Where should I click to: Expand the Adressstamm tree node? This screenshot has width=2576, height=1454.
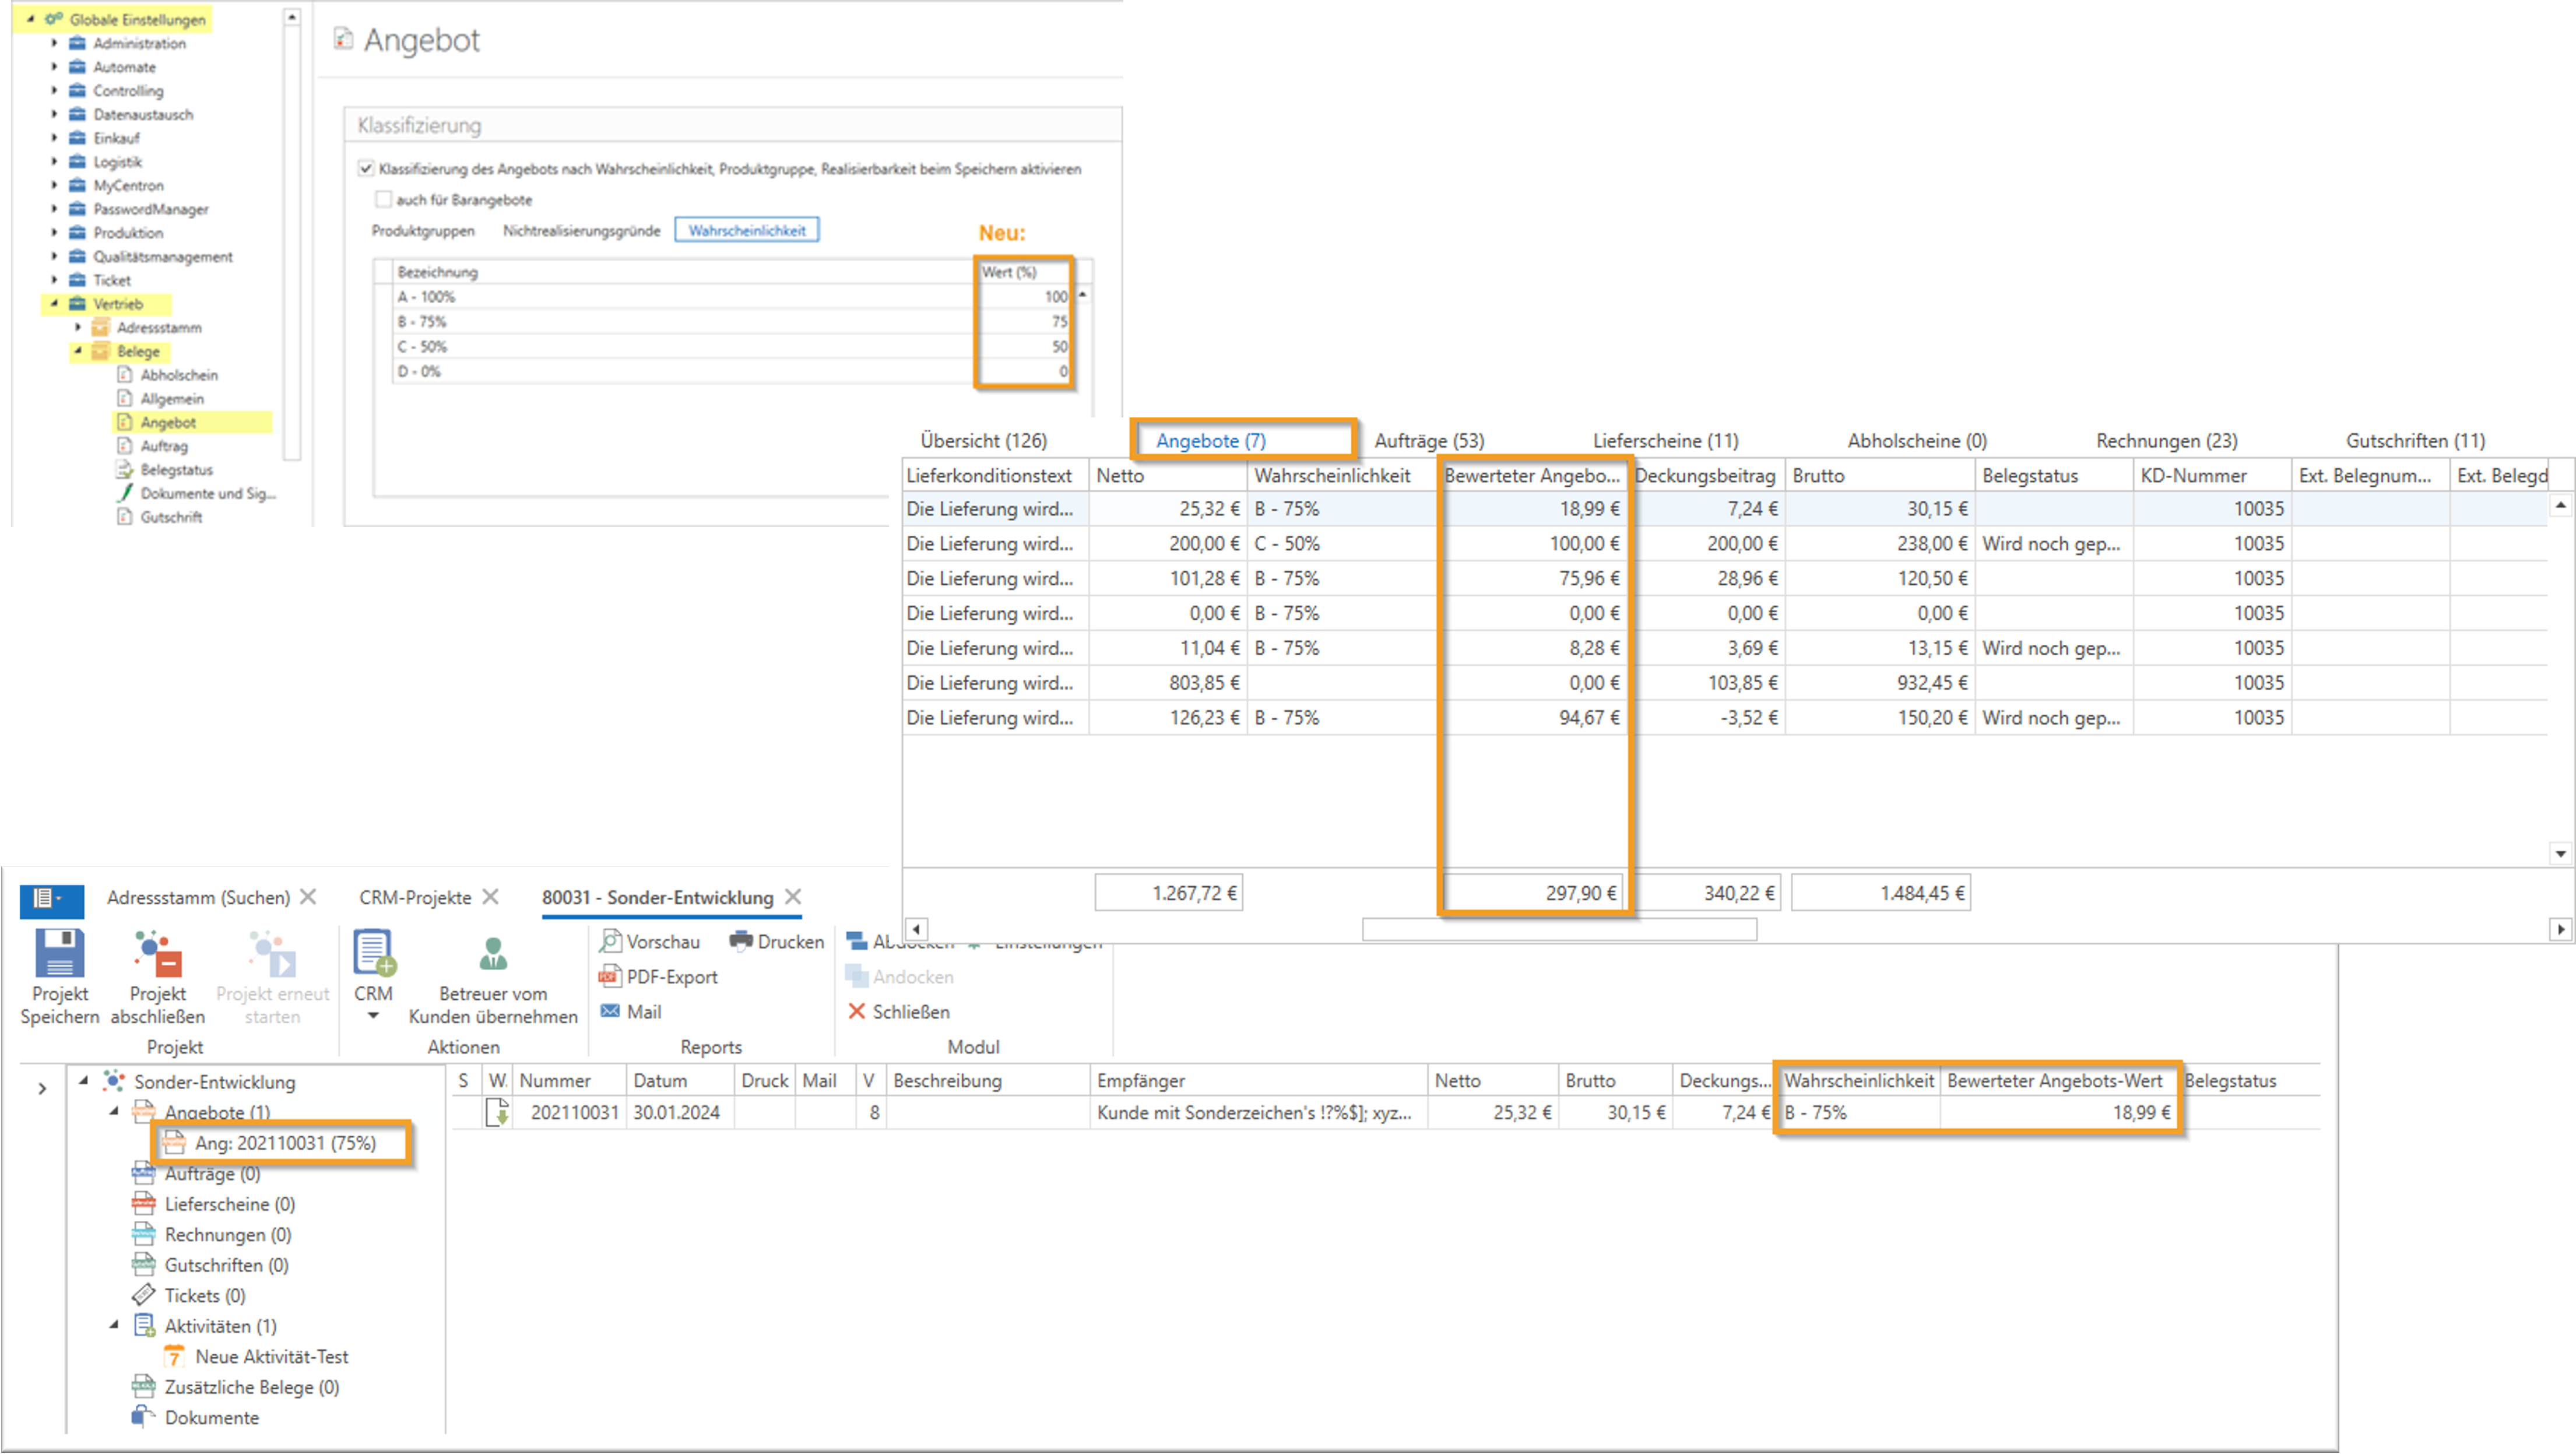click(78, 327)
